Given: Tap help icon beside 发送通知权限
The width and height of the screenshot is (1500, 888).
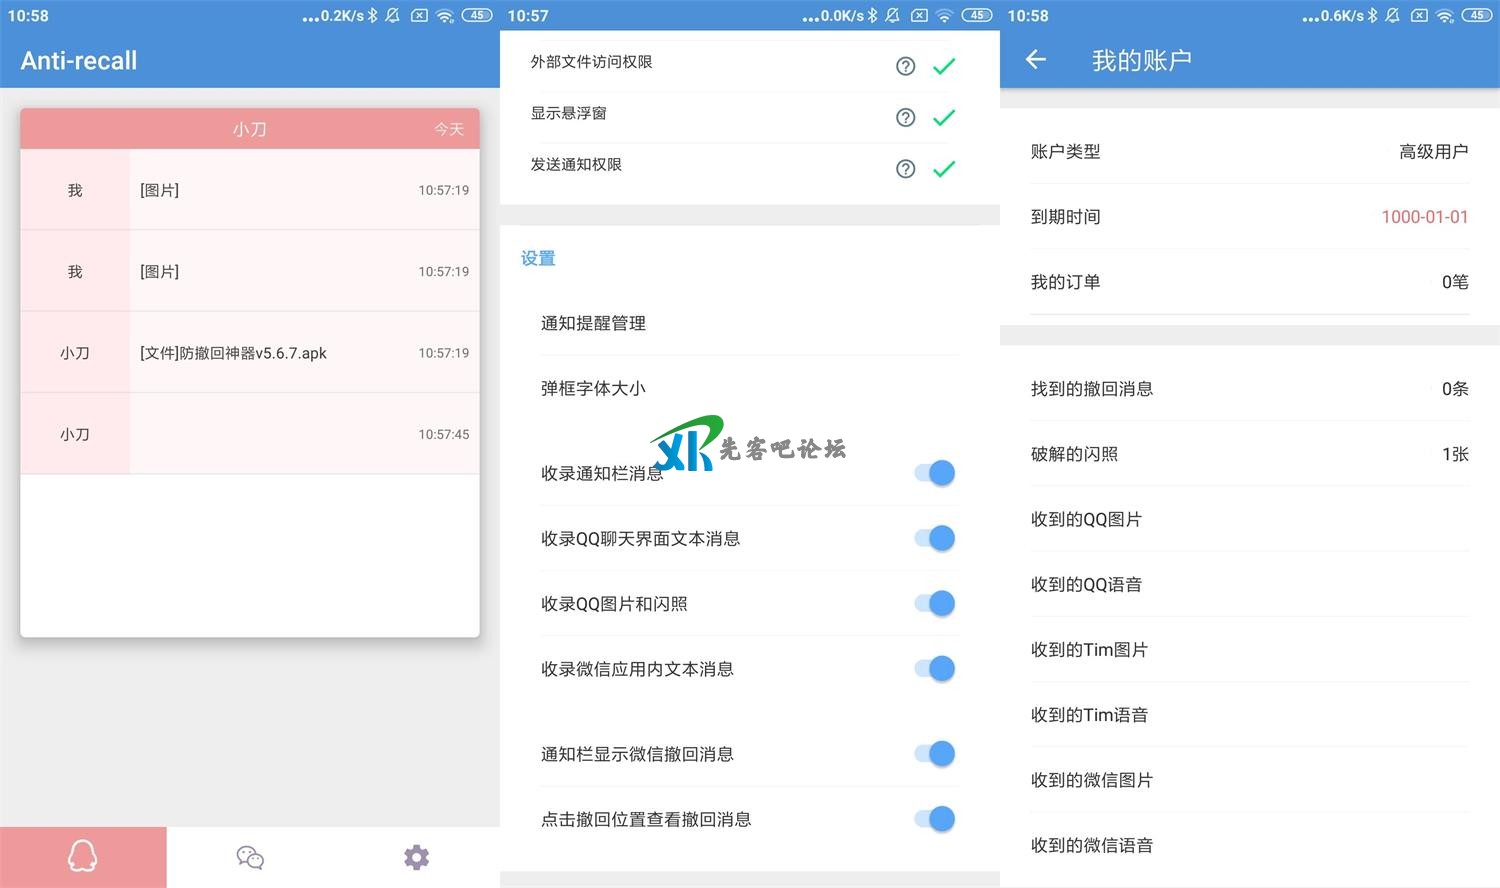Looking at the screenshot, I should (x=905, y=169).
